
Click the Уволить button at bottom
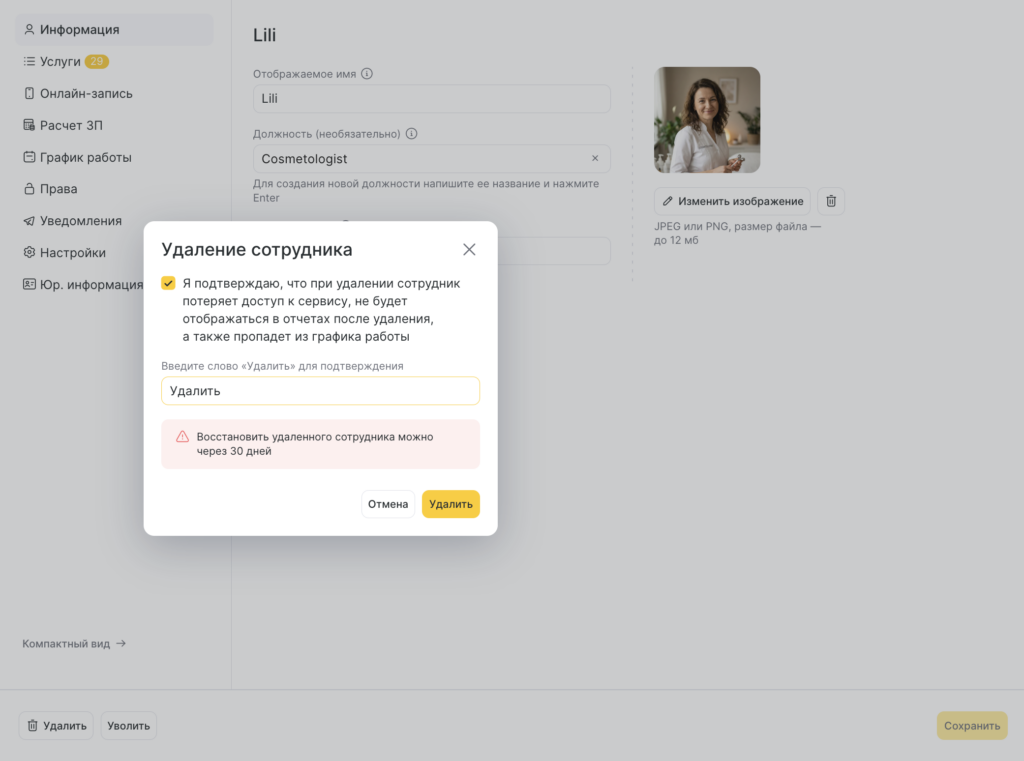pos(128,726)
